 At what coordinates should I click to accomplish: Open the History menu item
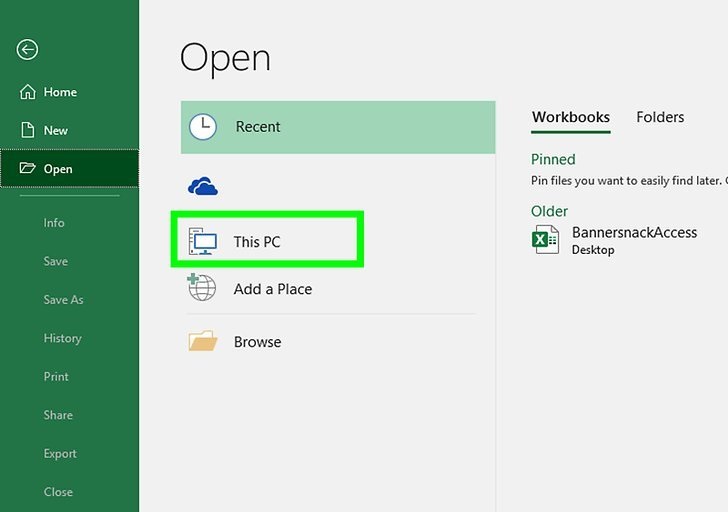point(62,338)
